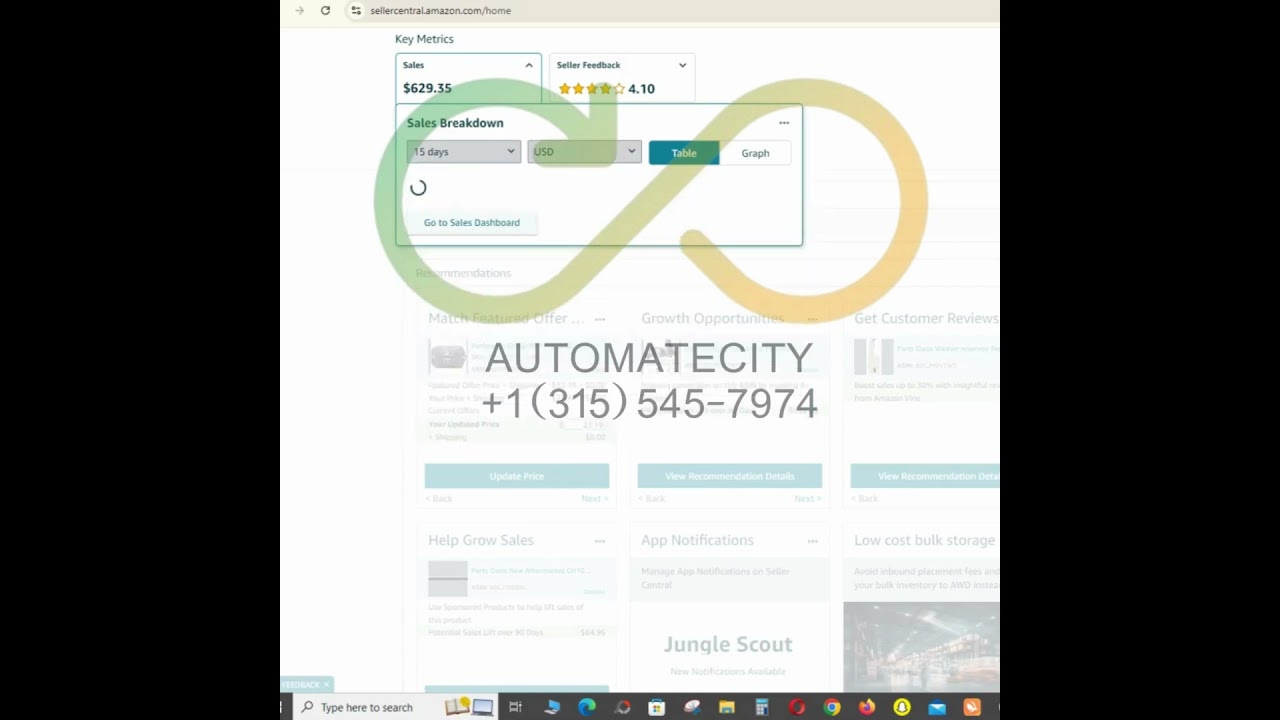Image resolution: width=1280 pixels, height=720 pixels.
Task: Open Growth Opportunities card options menu
Action: [x=812, y=319]
